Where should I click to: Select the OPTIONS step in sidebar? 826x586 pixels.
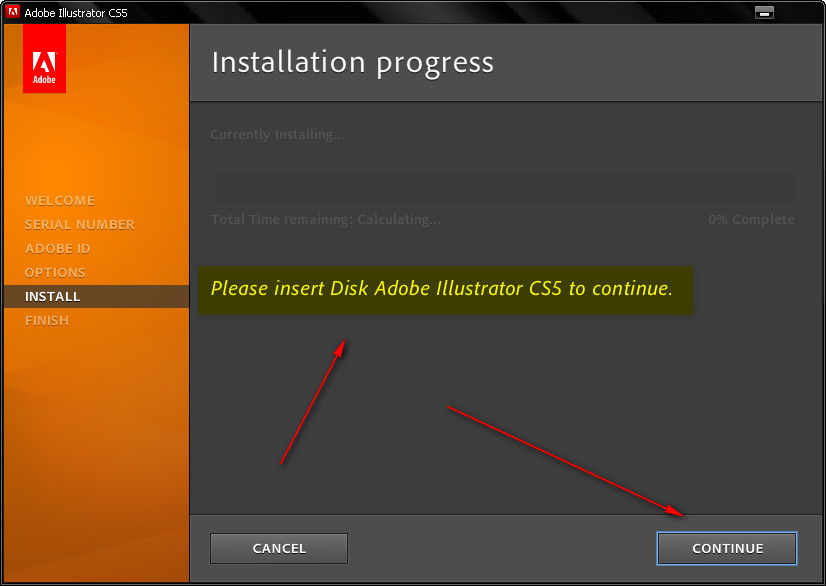tap(55, 272)
